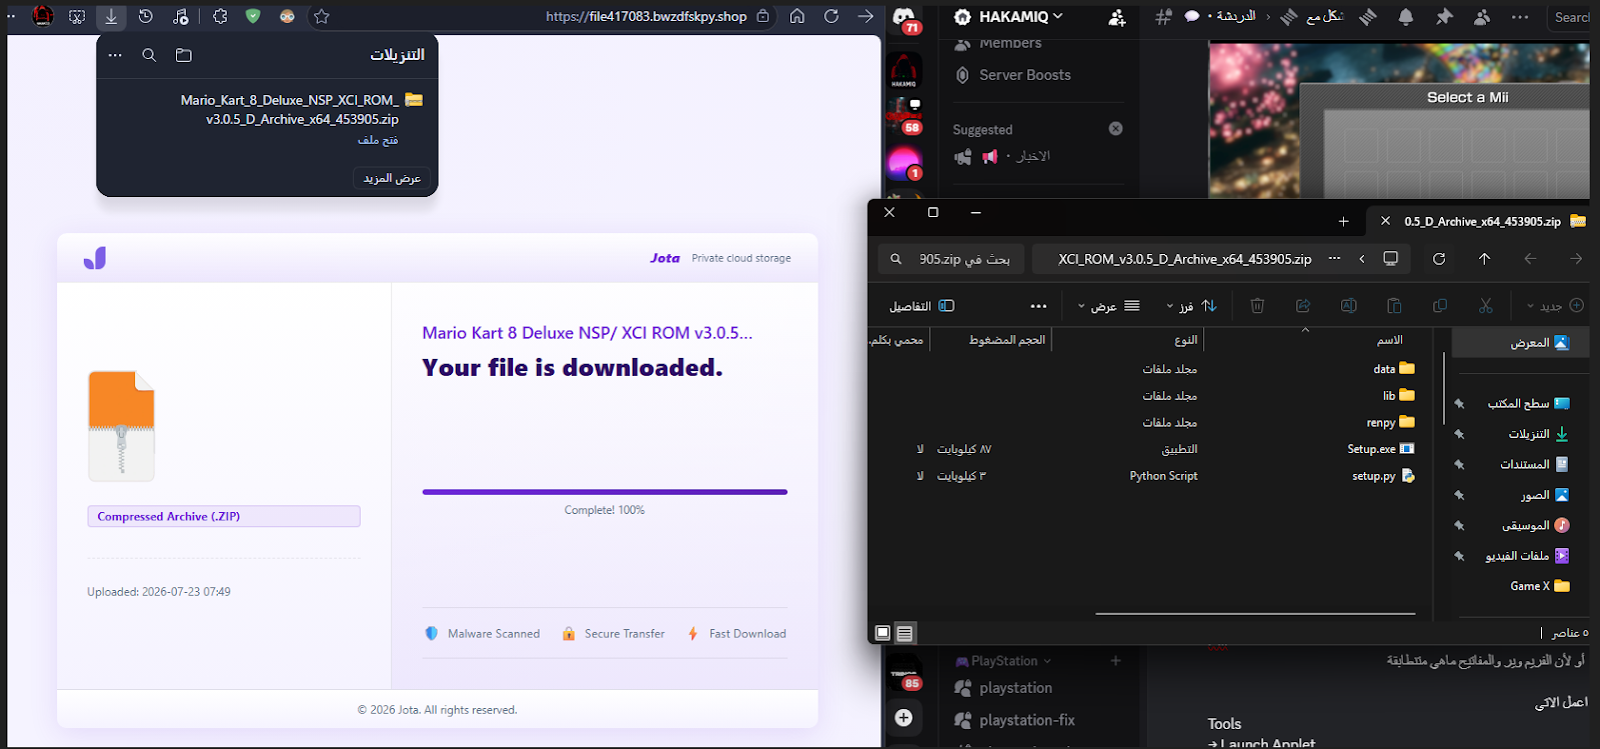Open المعرض gallery in the Explorer sidebar
This screenshot has width=1600, height=749.
(x=1519, y=343)
